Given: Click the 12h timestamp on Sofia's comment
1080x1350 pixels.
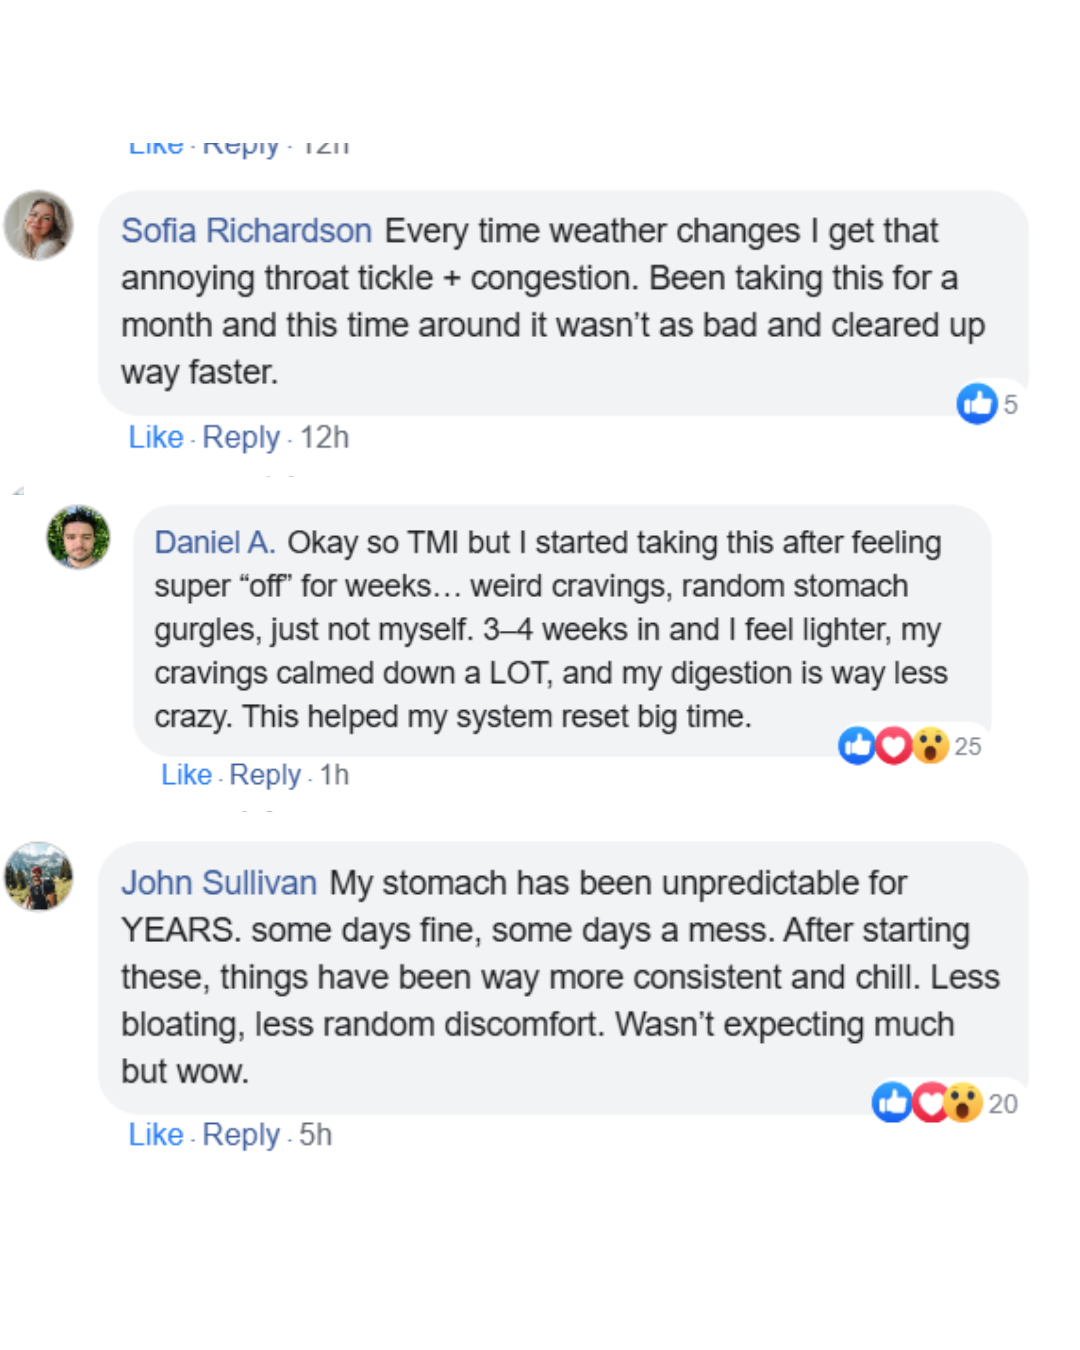Looking at the screenshot, I should [325, 437].
